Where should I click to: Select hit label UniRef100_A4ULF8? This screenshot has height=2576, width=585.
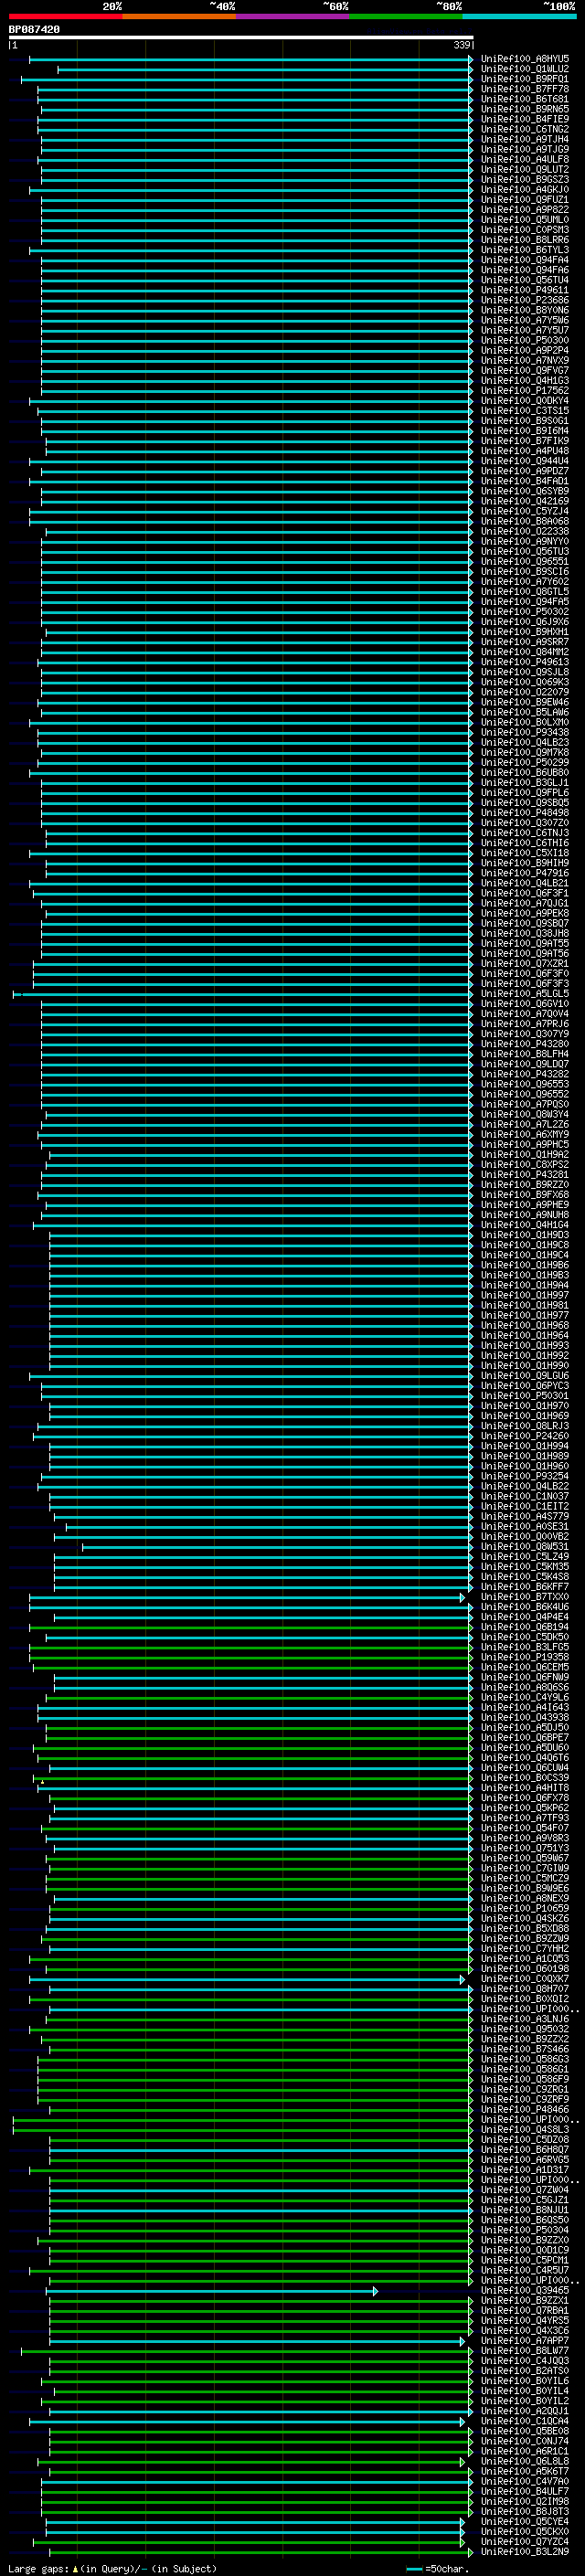[525, 159]
